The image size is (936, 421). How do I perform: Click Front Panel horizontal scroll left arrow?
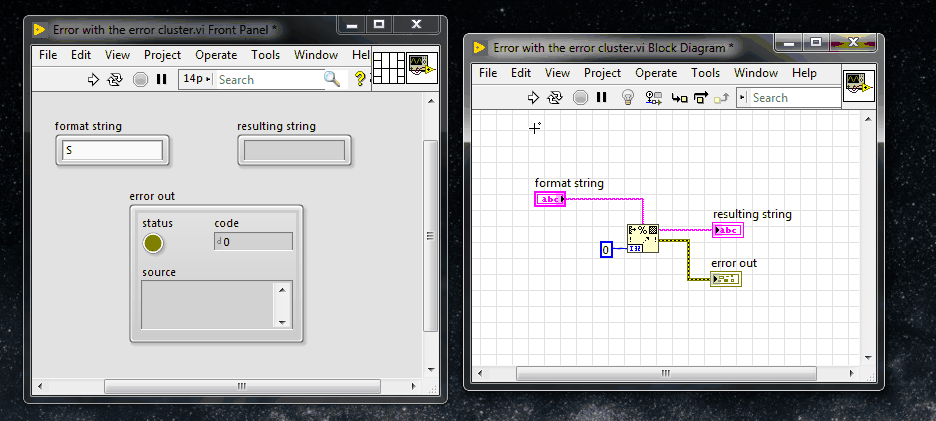(x=41, y=386)
